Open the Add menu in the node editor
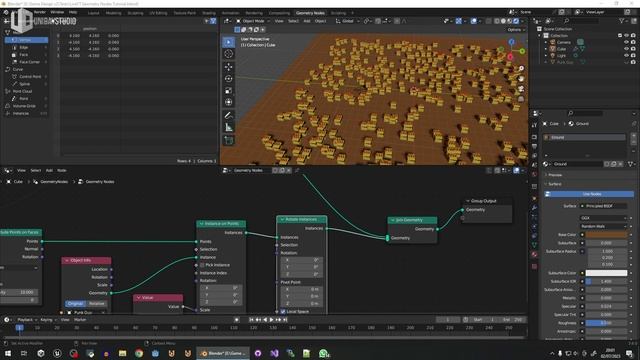640x360 pixels. point(49,170)
